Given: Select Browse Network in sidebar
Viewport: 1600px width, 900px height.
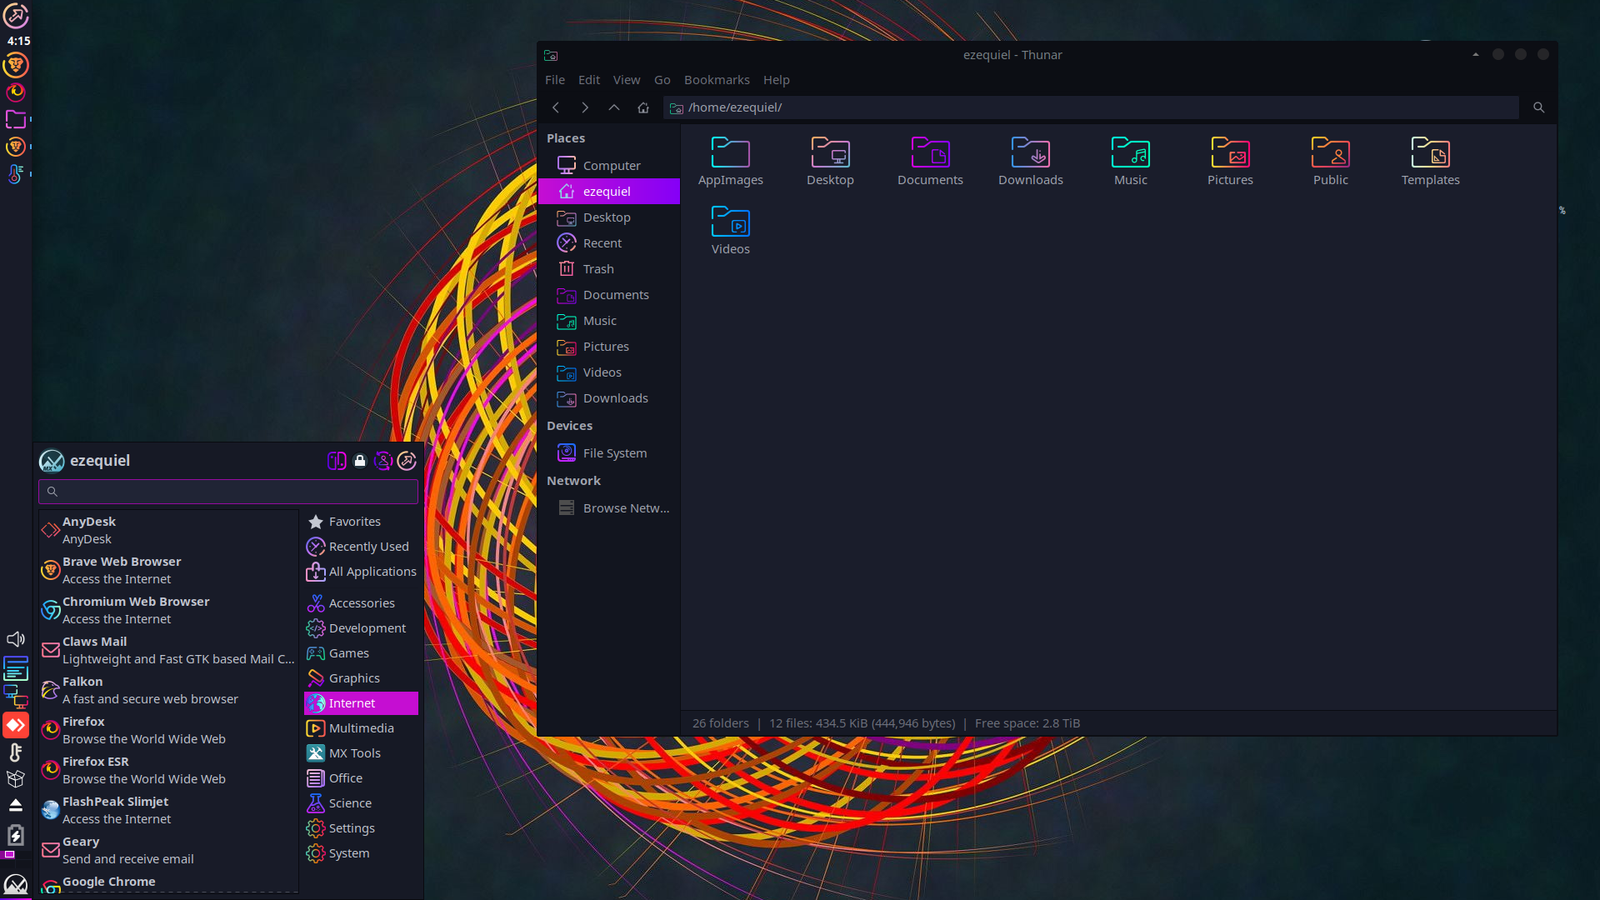Looking at the screenshot, I should point(609,508).
